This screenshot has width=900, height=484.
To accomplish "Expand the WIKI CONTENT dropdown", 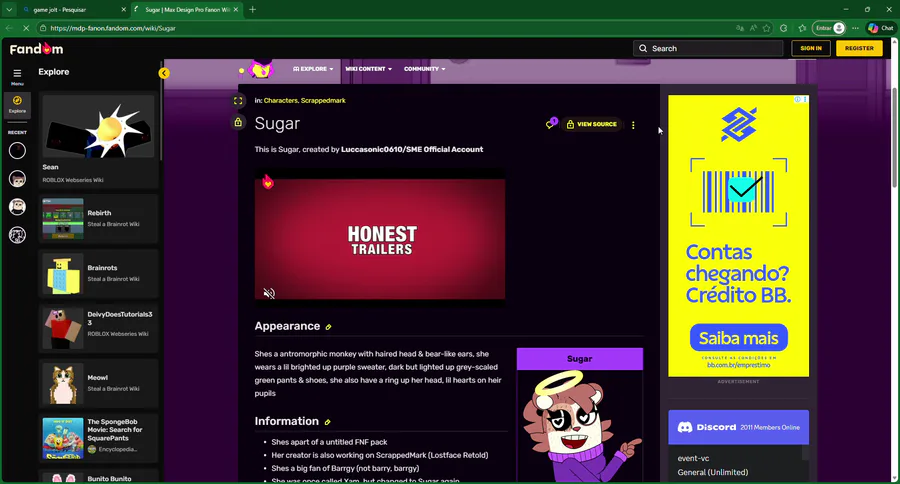I will [x=368, y=69].
